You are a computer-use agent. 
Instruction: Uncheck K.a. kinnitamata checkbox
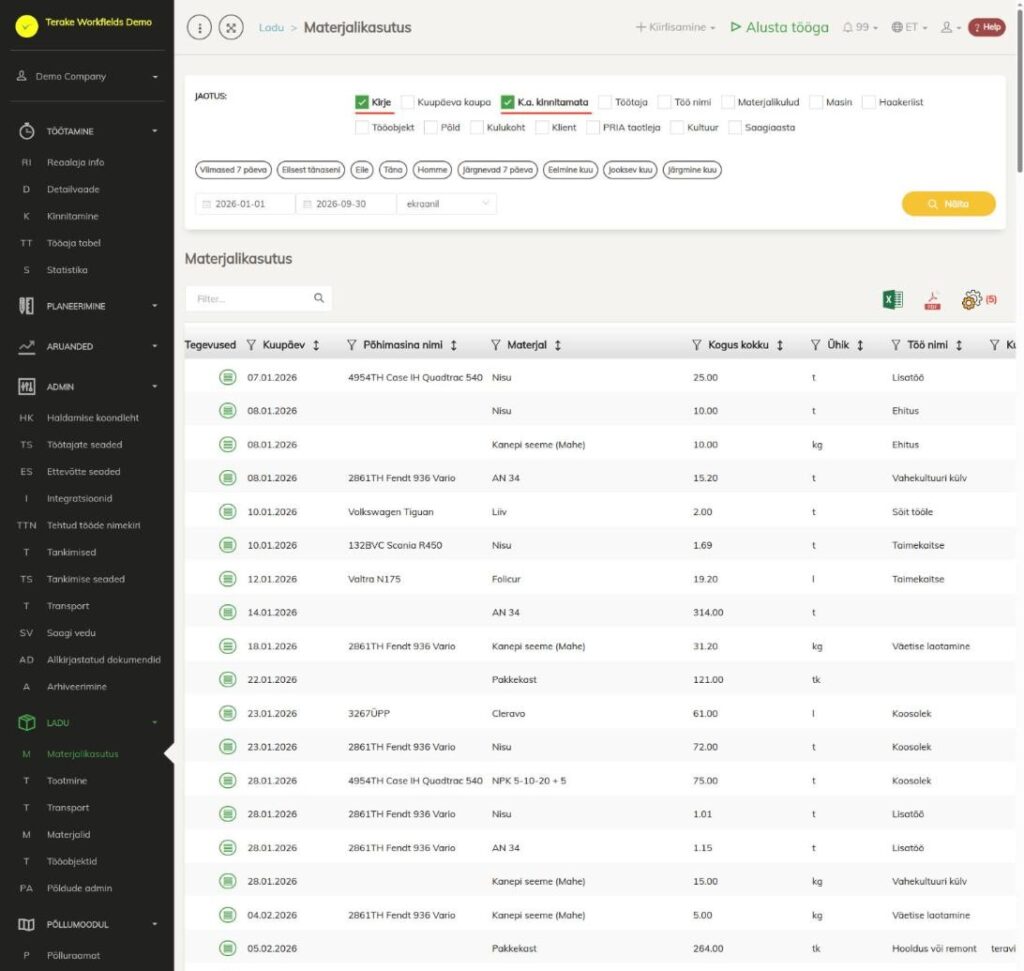(x=507, y=102)
